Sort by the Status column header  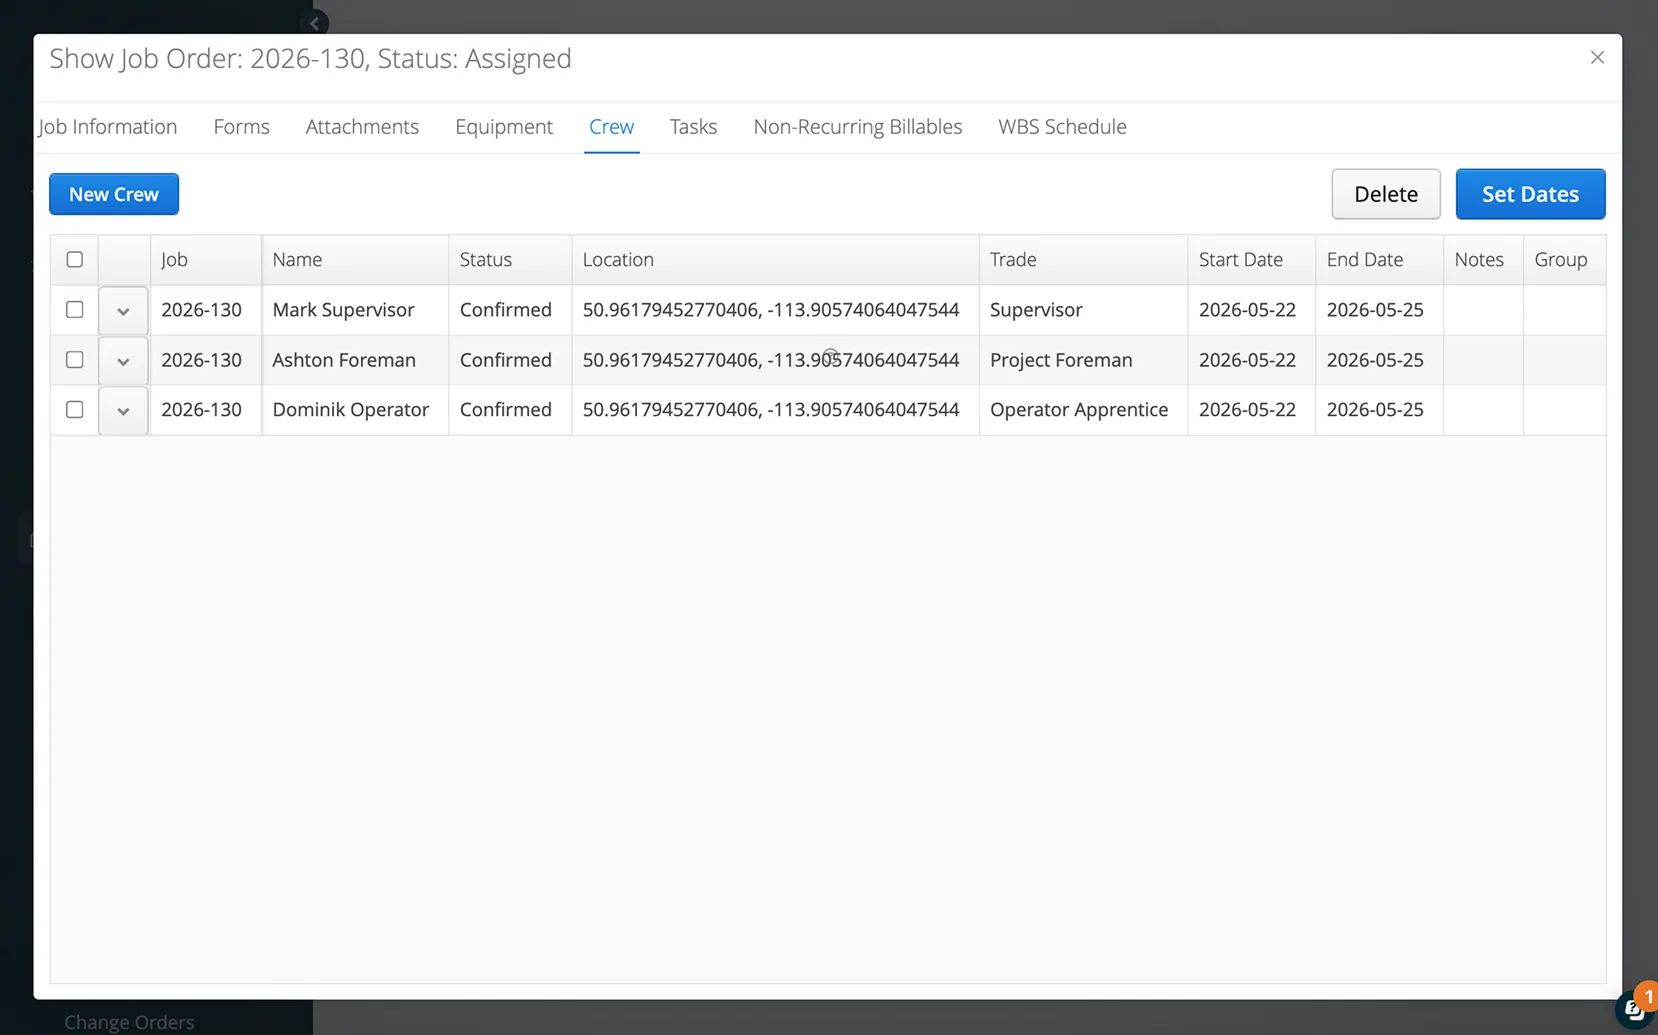510,260
